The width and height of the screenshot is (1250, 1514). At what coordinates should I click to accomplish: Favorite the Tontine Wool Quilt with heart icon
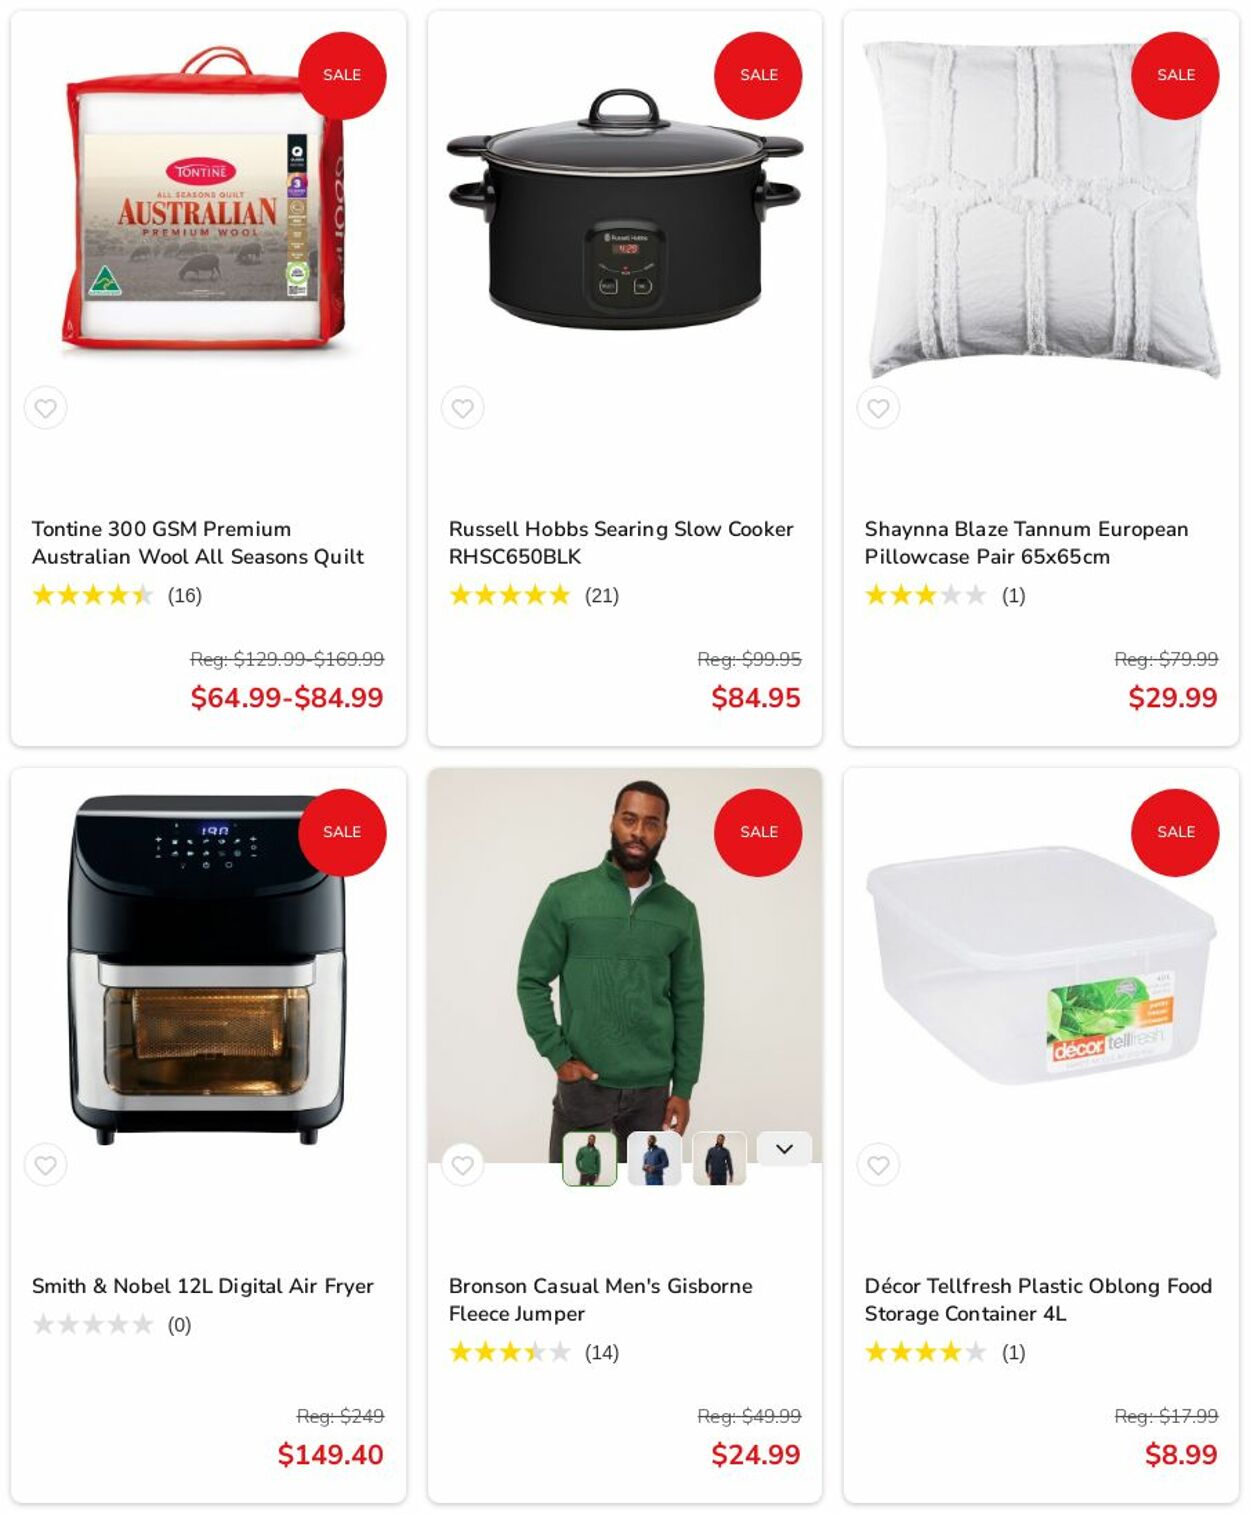[46, 408]
